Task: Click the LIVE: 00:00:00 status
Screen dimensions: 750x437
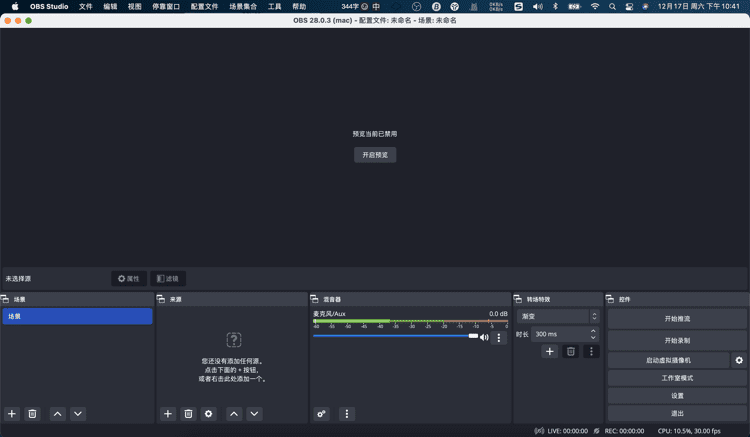Action: click(x=567, y=431)
